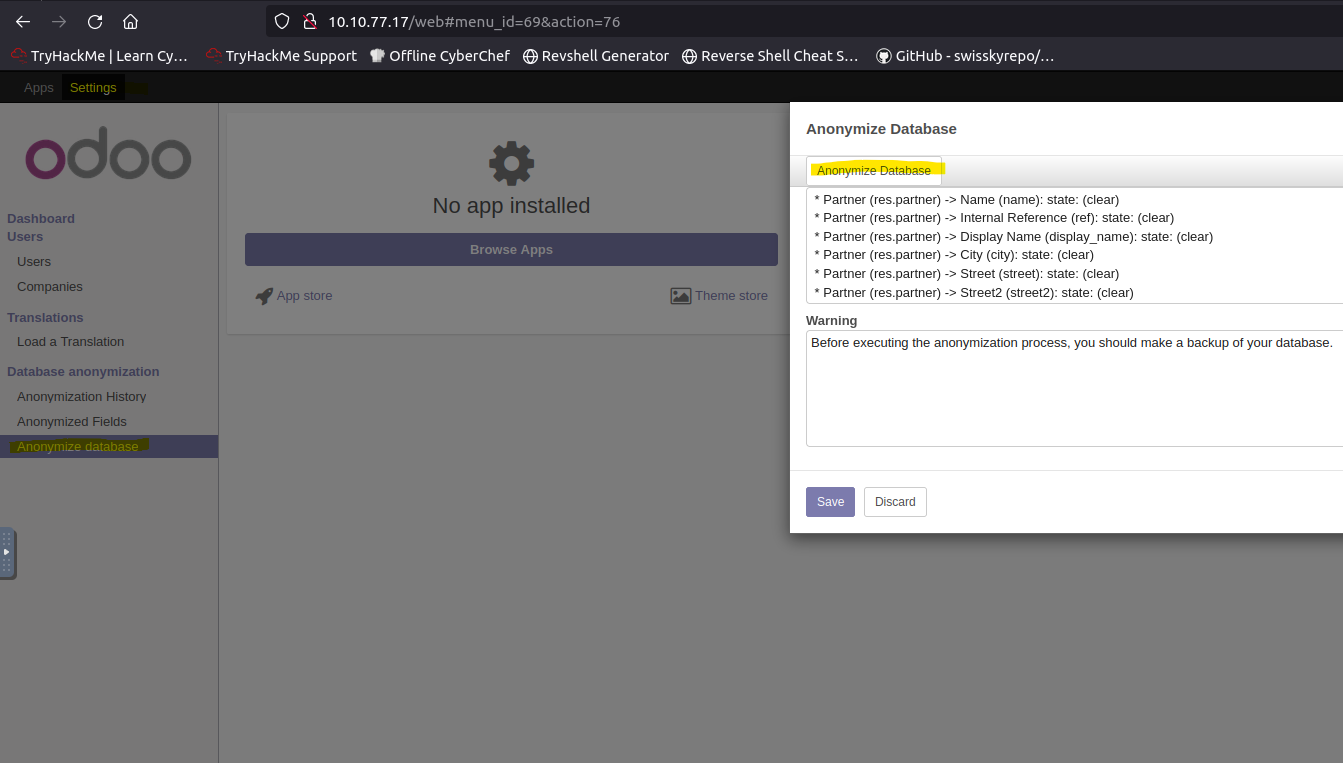Click the Browse Apps button
Image resolution: width=1343 pixels, height=763 pixels.
point(511,250)
